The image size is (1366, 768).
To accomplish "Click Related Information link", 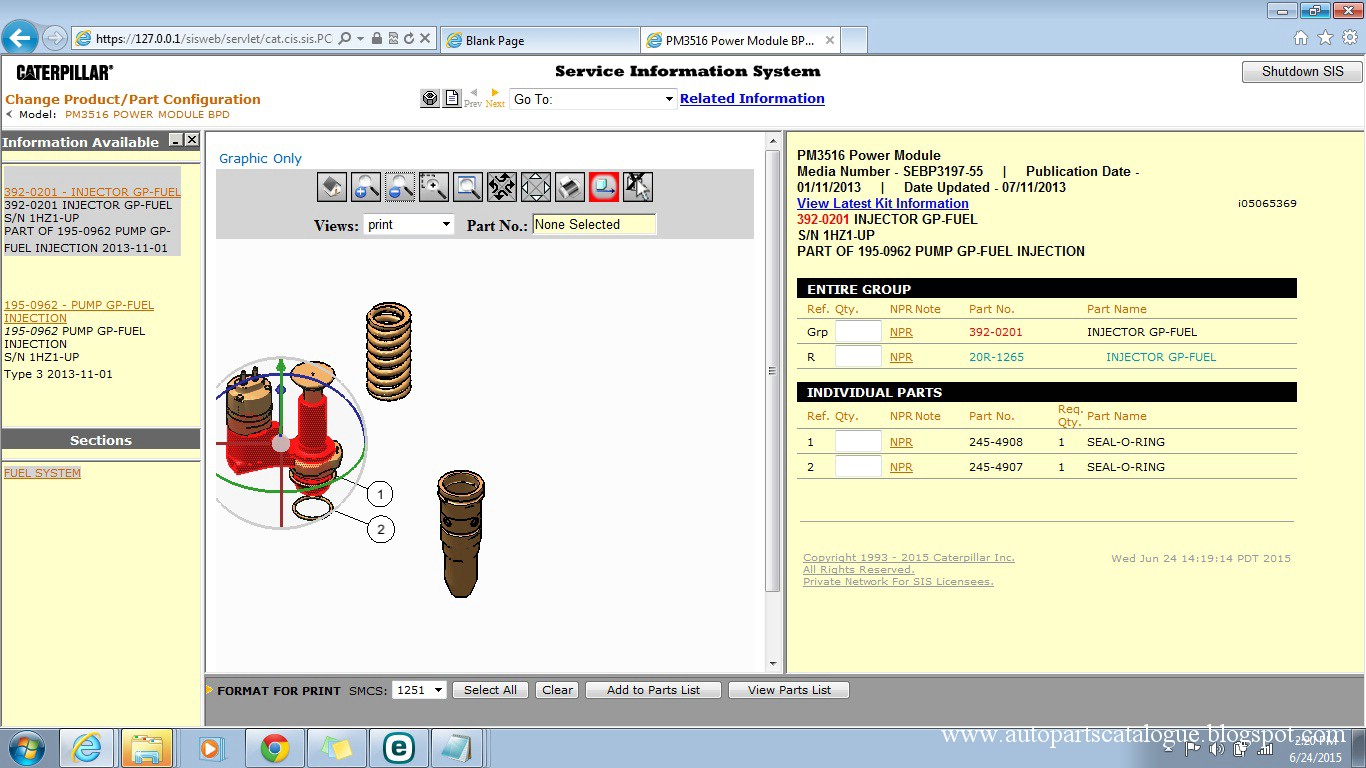I will (x=752, y=98).
